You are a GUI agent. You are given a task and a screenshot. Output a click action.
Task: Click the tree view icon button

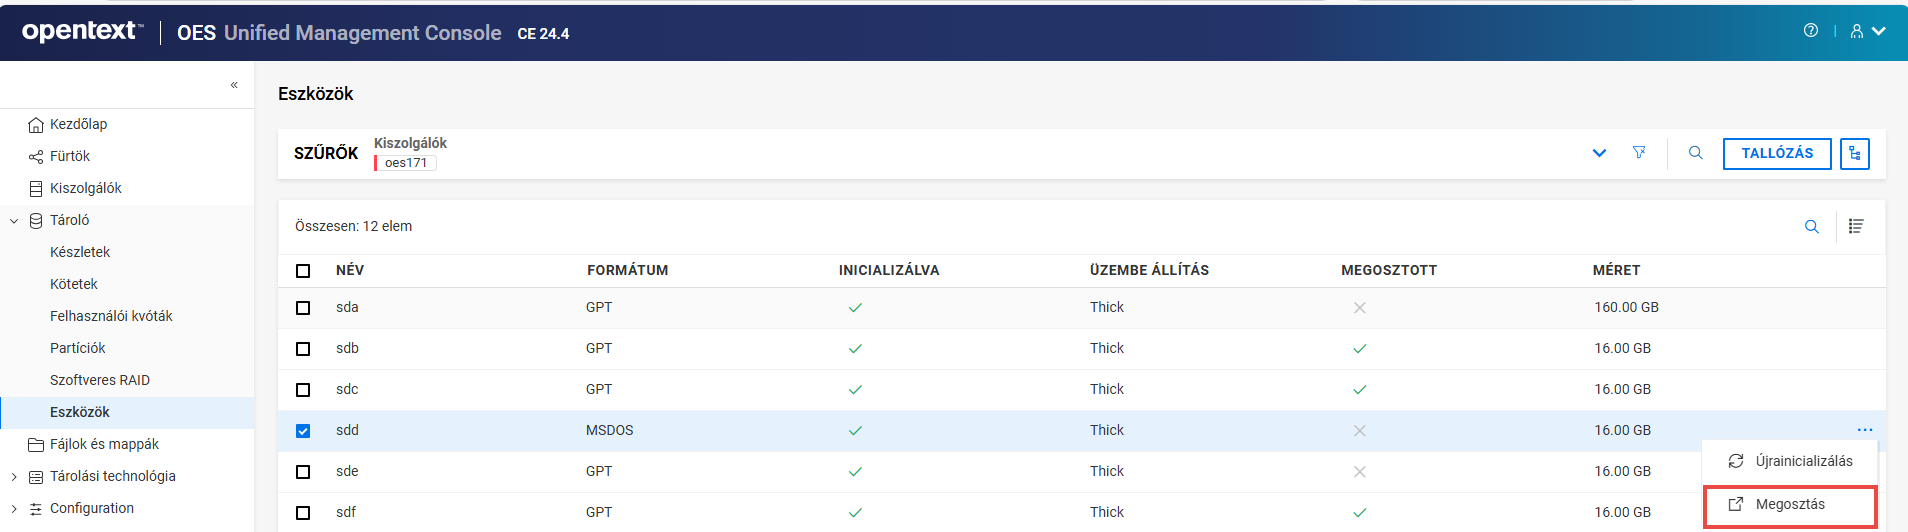(1854, 153)
